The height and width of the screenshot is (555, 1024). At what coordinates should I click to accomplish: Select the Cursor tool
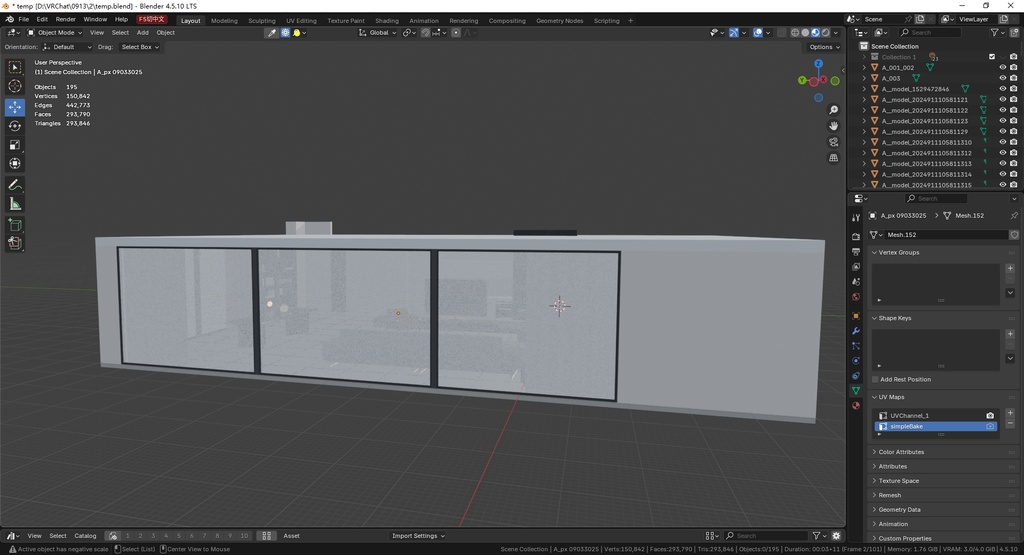click(14, 86)
